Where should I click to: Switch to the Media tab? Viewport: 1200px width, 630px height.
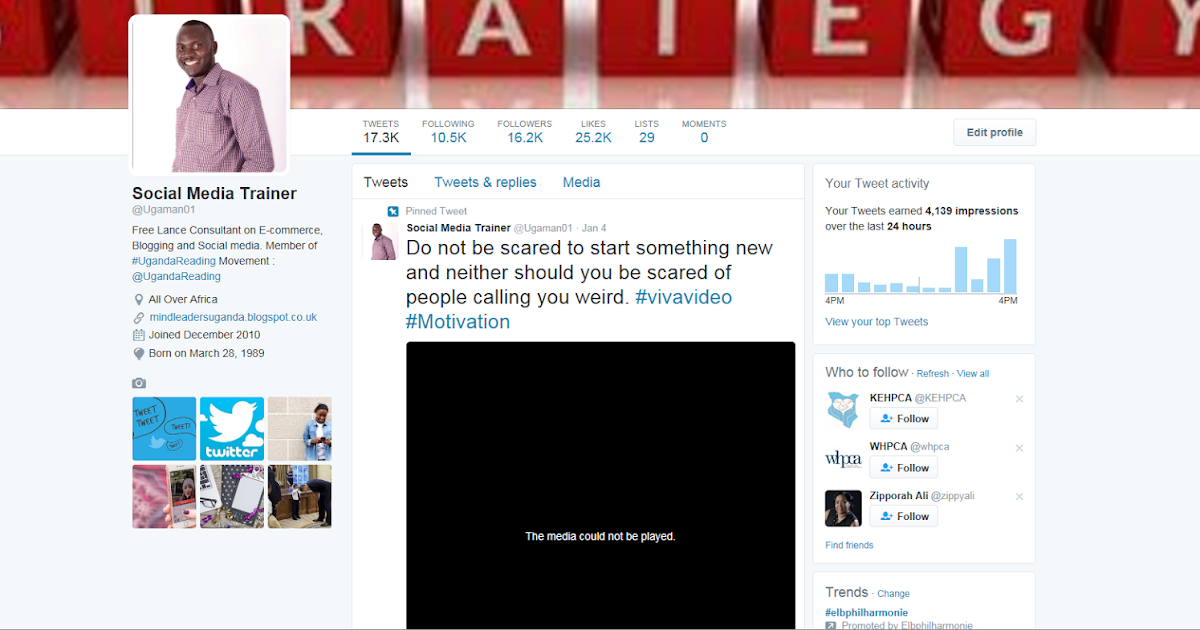[x=581, y=182]
